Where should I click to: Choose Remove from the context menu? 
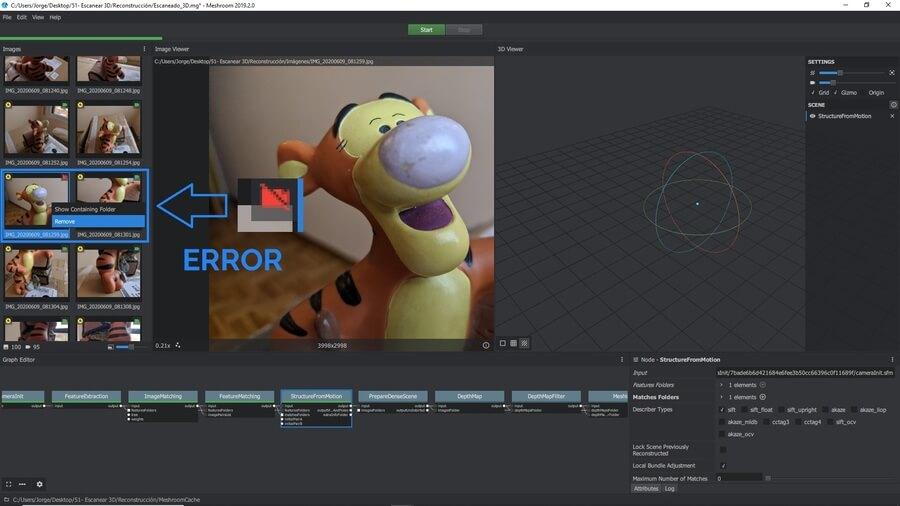pos(98,221)
